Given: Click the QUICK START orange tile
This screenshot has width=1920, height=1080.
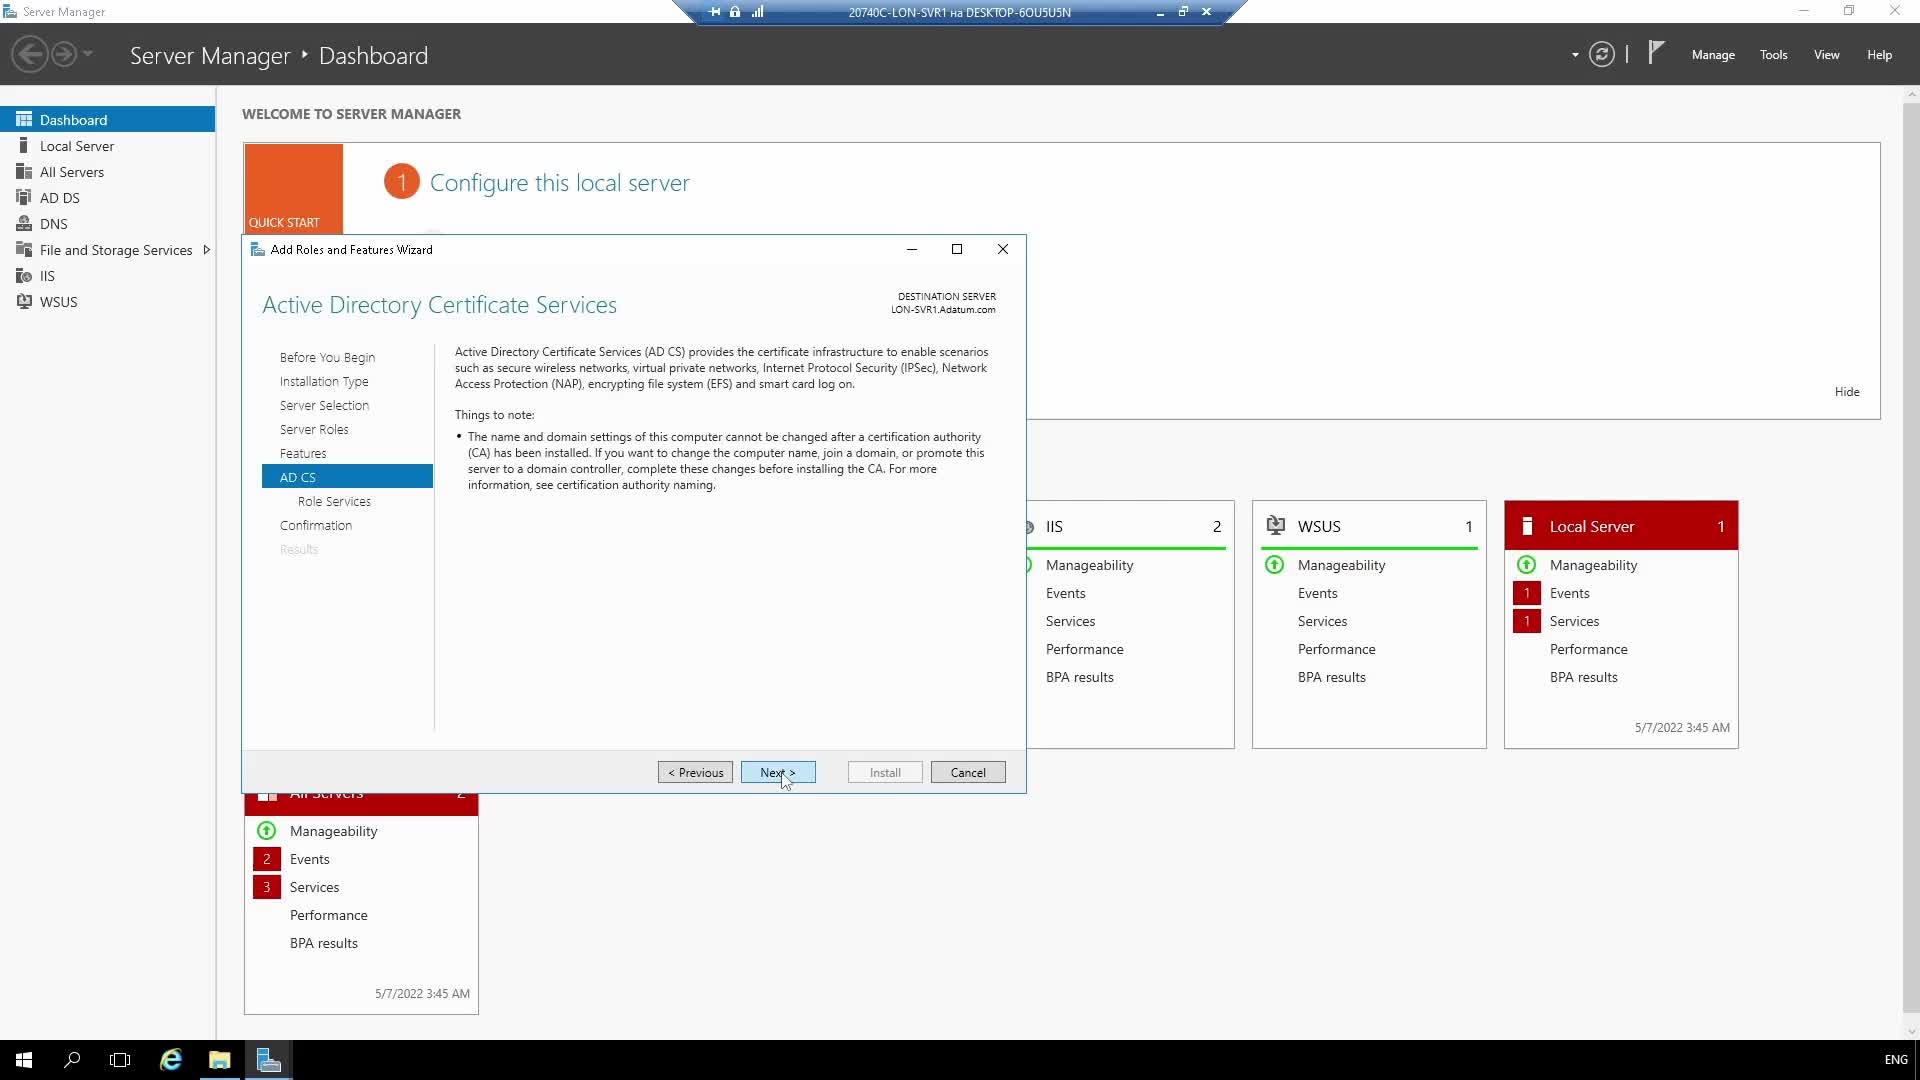Looking at the screenshot, I should pos(293,188).
